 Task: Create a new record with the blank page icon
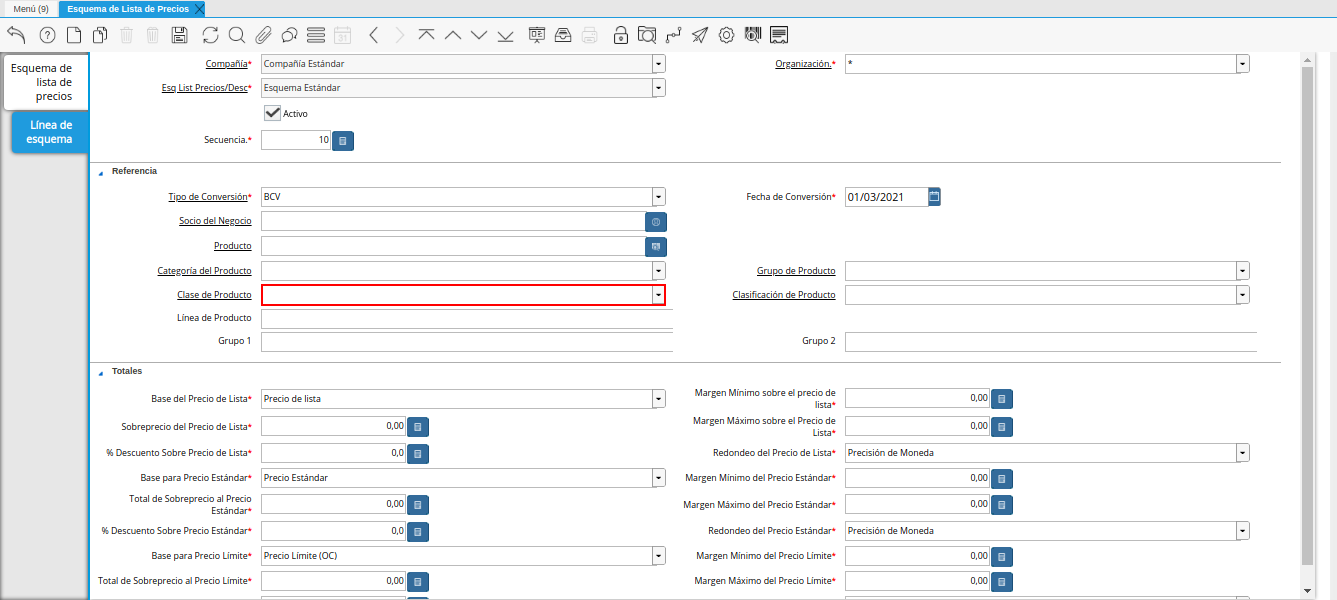coord(74,35)
